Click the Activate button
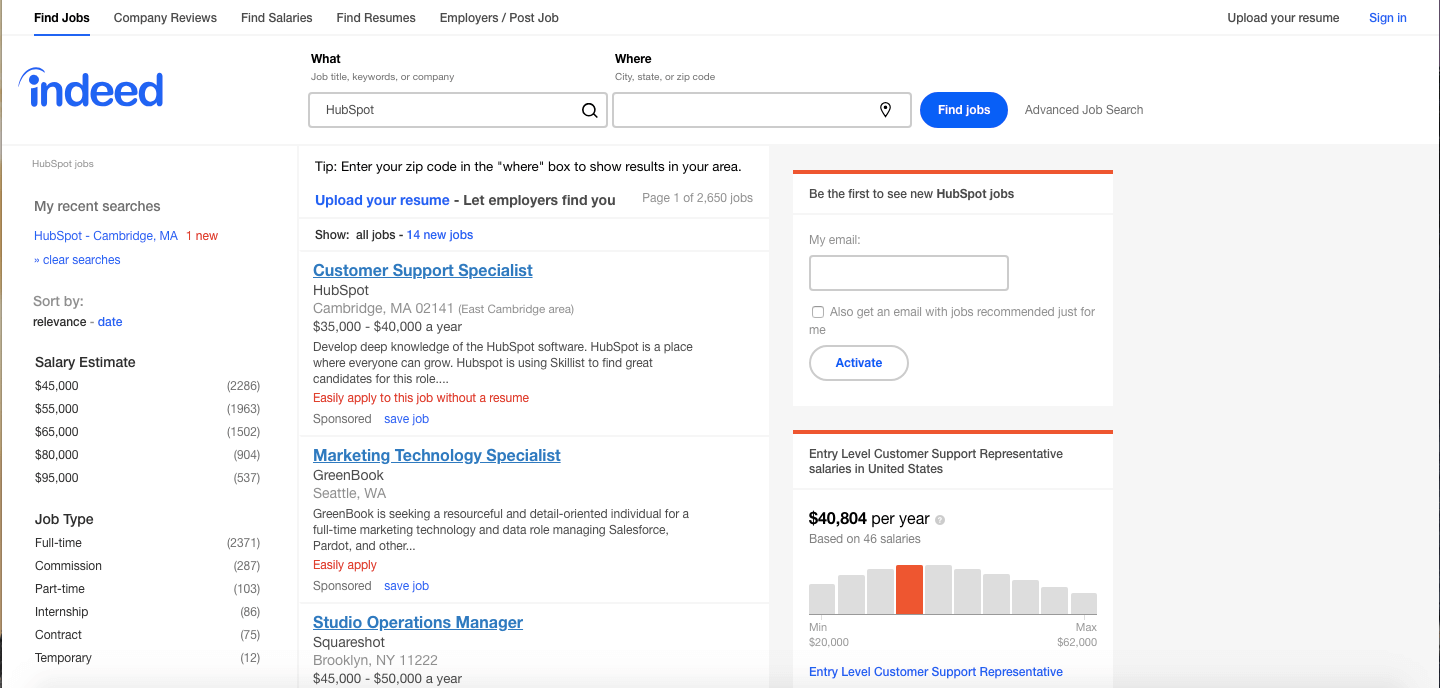This screenshot has width=1440, height=688. (858, 363)
